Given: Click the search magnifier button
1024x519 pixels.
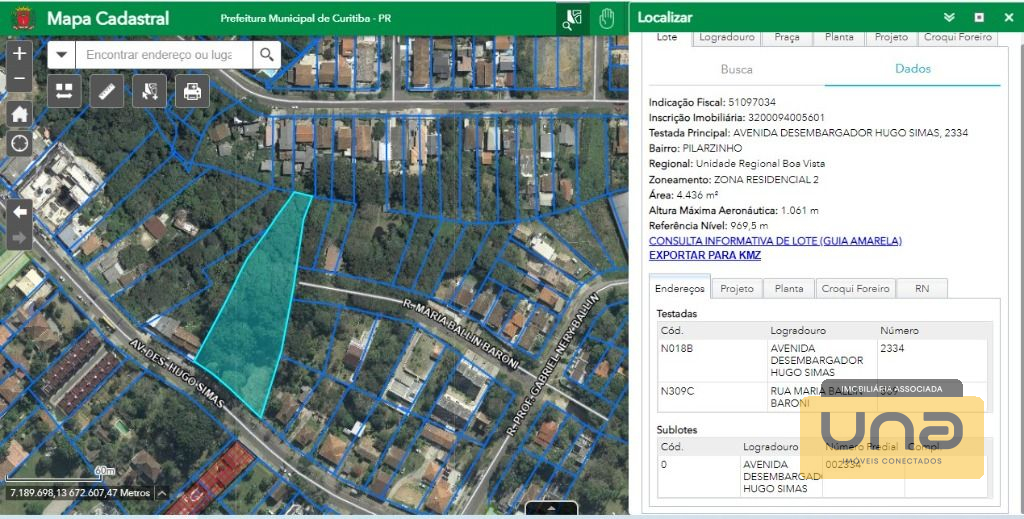Looking at the screenshot, I should pos(267,55).
